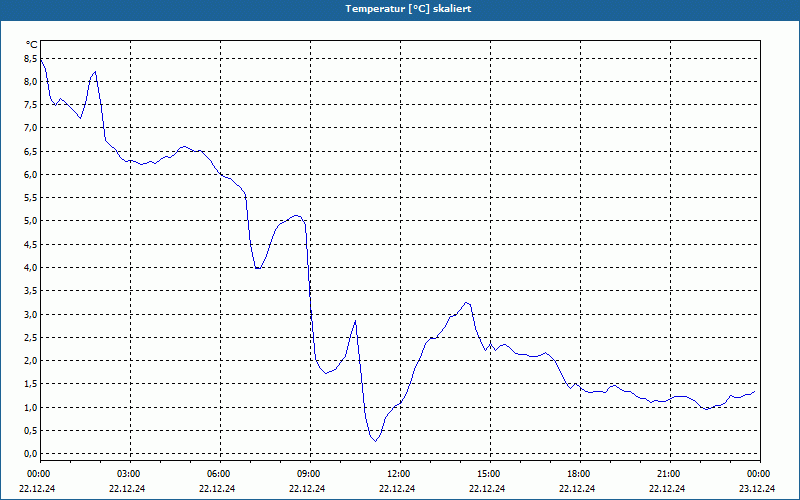The width and height of the screenshot is (800, 500).
Task: Pick the 5,0 y-axis tick label
Action: tap(31, 221)
